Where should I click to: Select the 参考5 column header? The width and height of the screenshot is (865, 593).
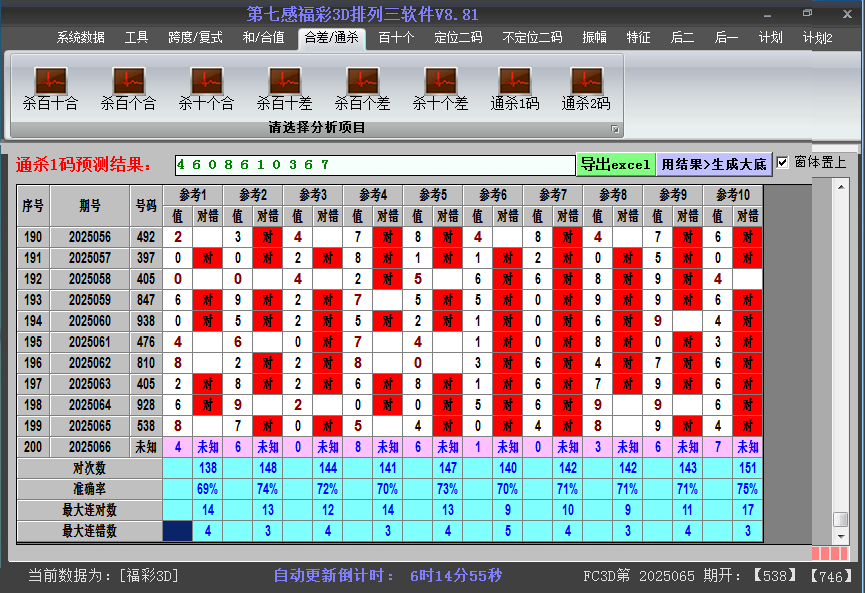432,195
